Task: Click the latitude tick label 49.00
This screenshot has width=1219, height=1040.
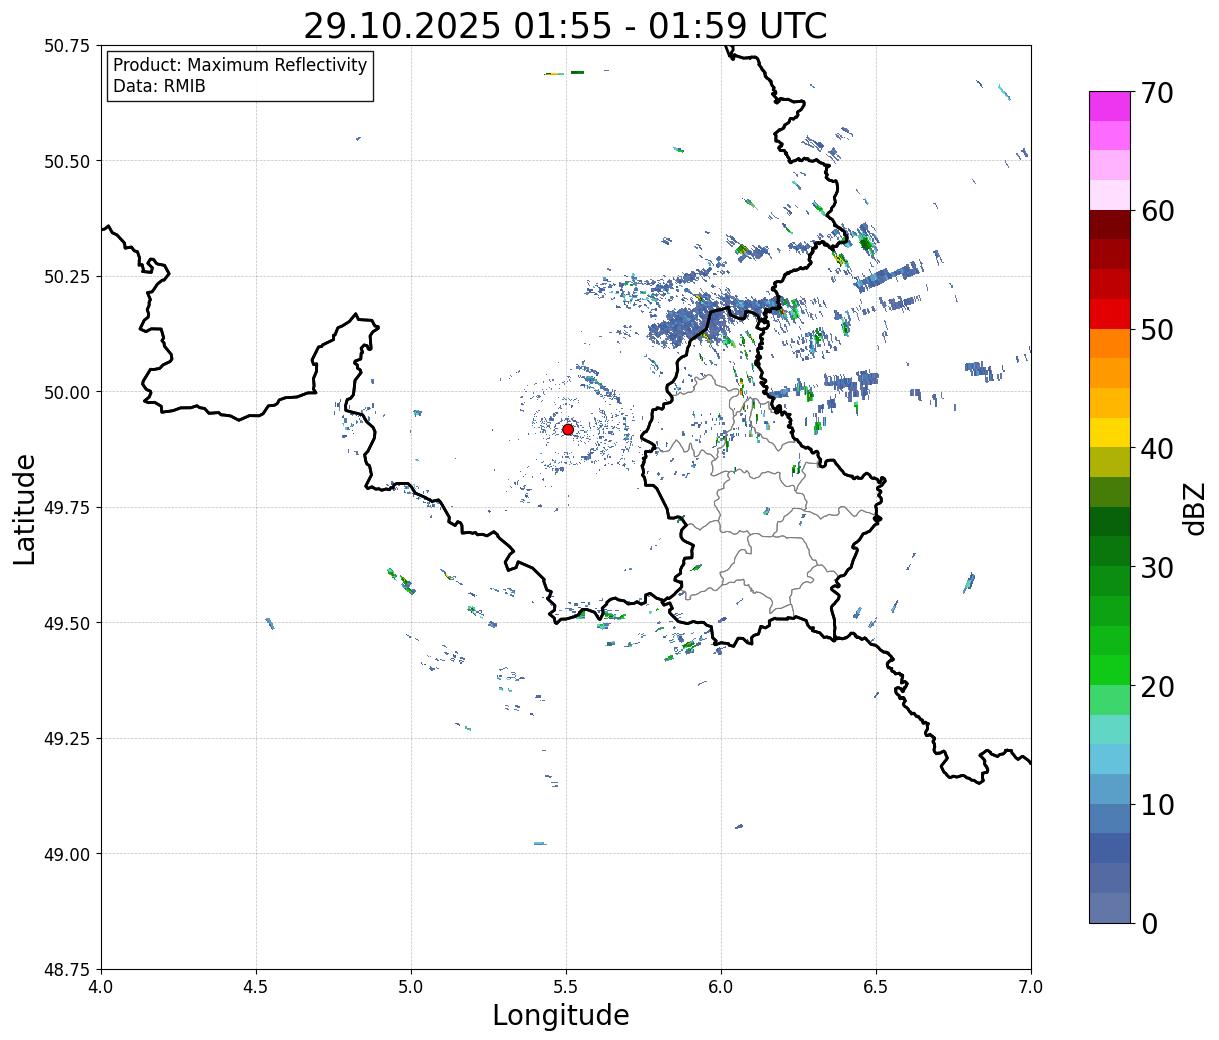Action: click(x=66, y=854)
